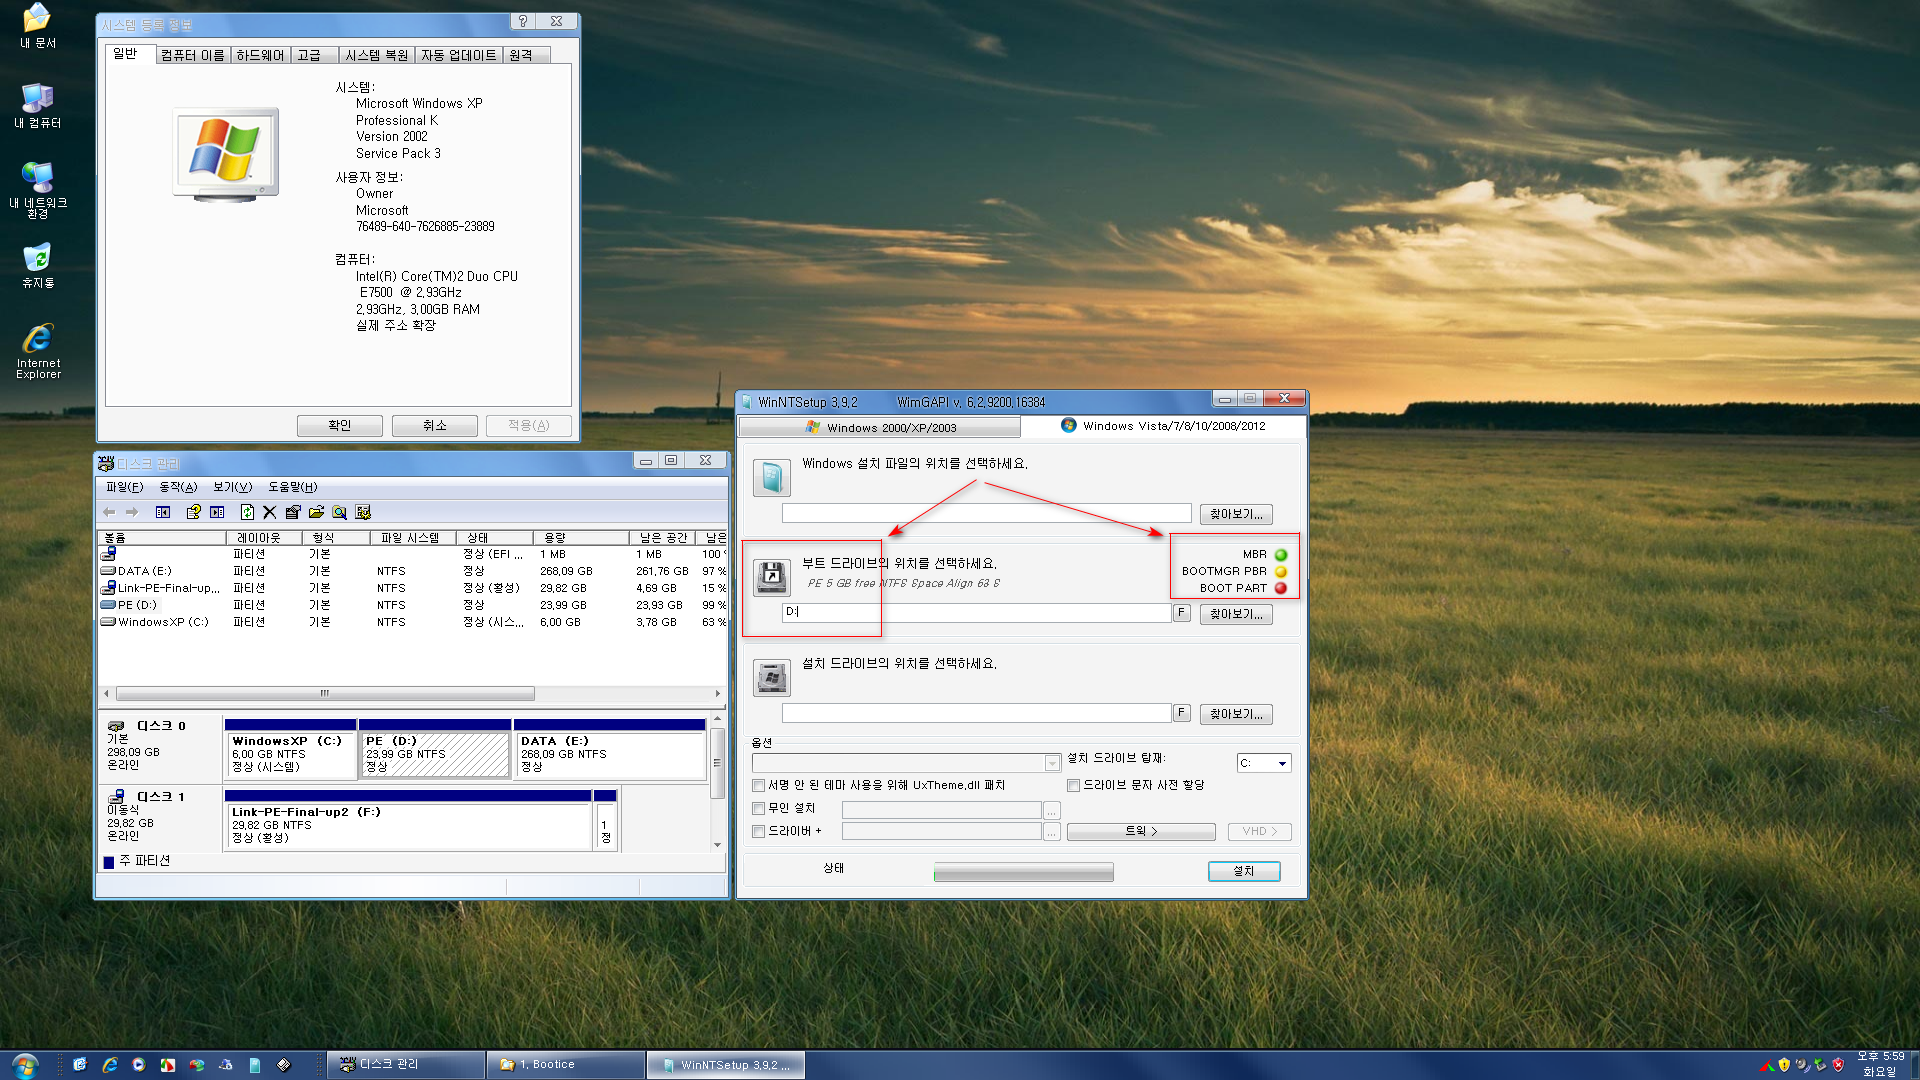Screen dimensions: 1920x1080
Task: Click 1. Bootice taskbar button
Action: (565, 1065)
